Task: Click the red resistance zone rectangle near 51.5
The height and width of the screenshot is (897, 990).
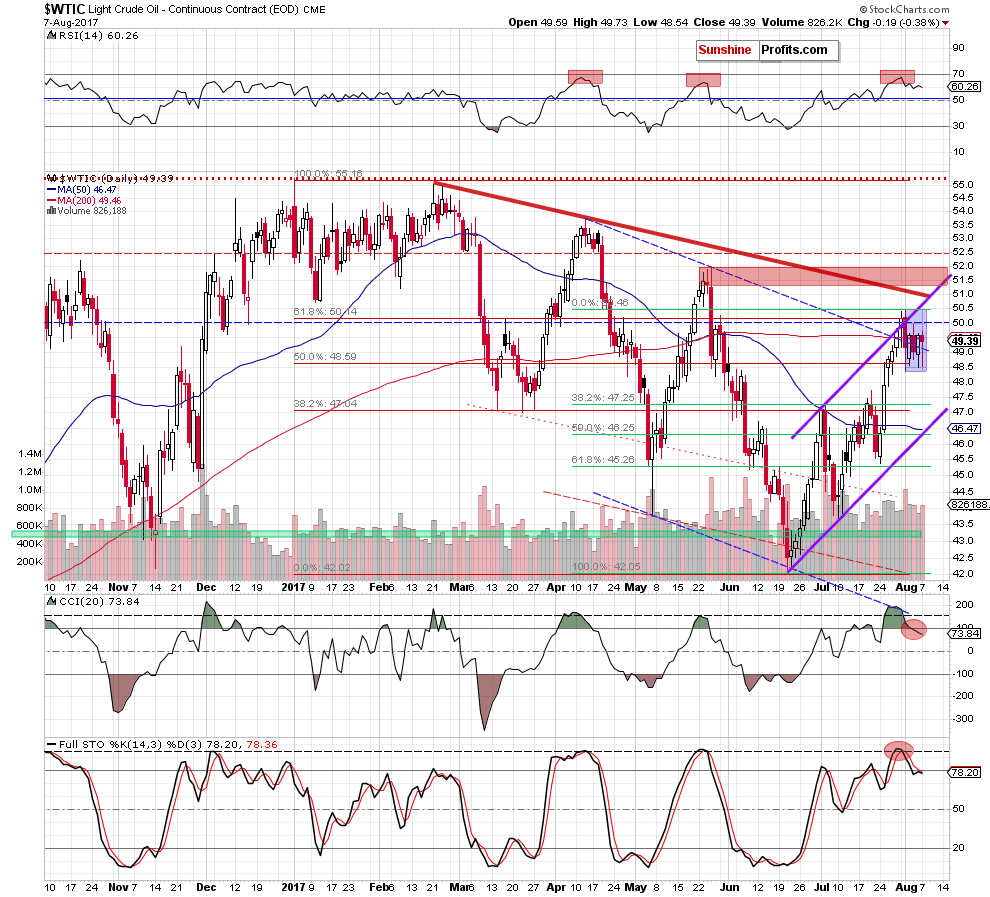Action: point(823,276)
